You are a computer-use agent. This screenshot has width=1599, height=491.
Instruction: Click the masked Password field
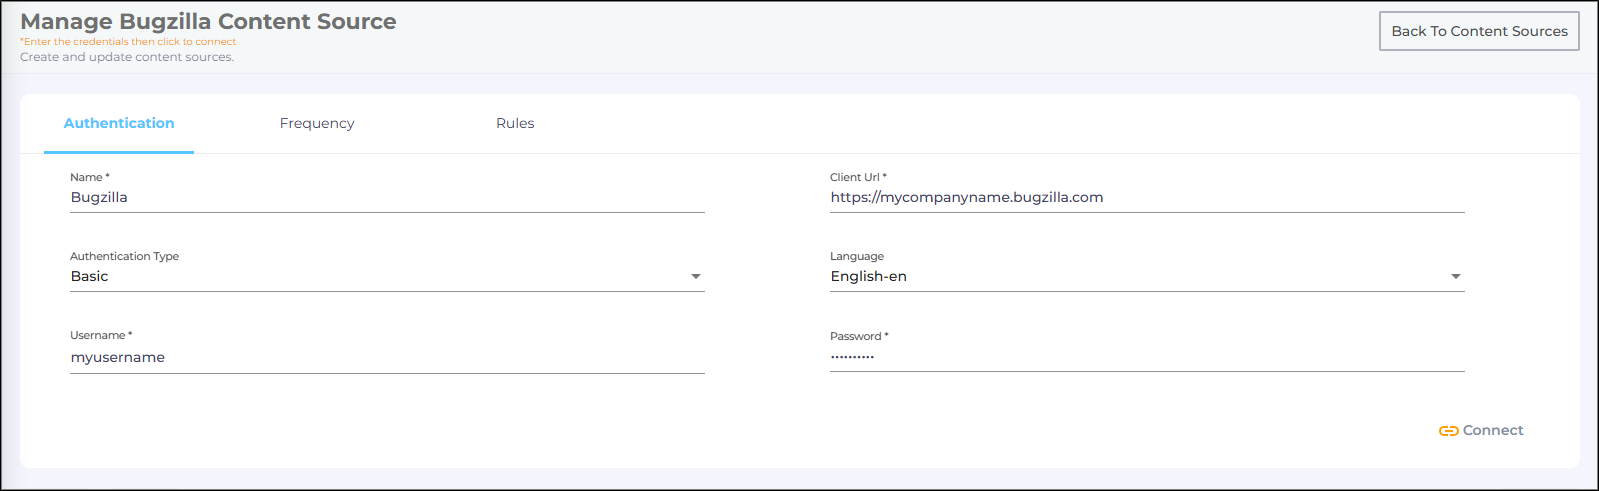click(1146, 357)
